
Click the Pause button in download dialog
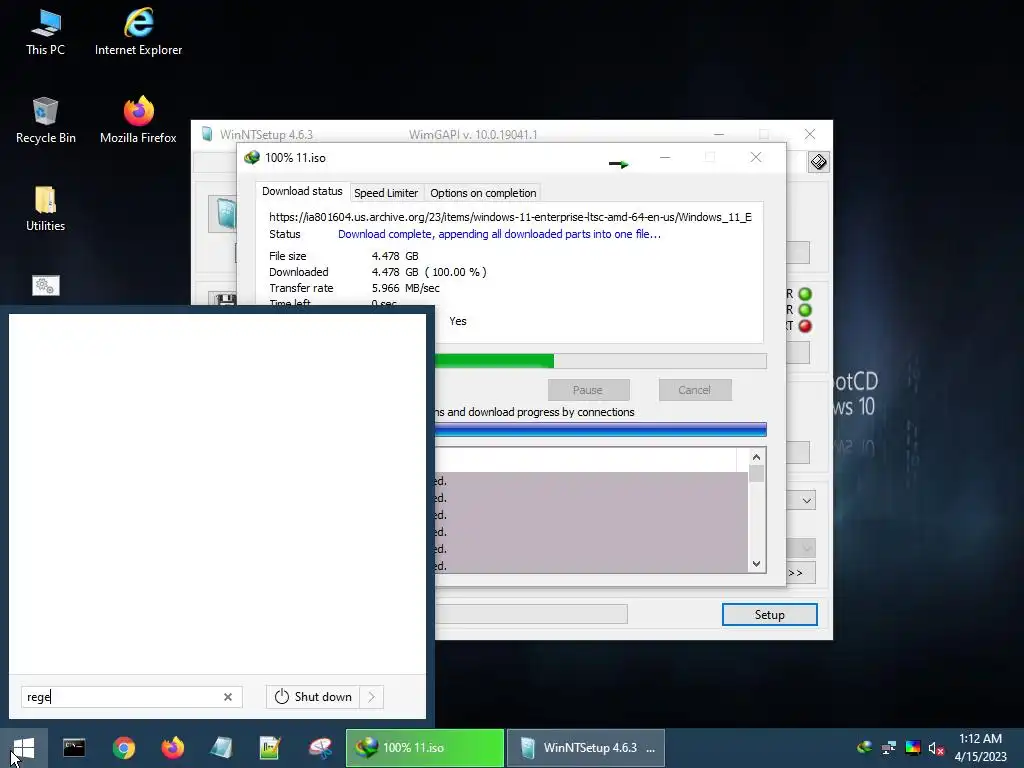[x=588, y=390]
